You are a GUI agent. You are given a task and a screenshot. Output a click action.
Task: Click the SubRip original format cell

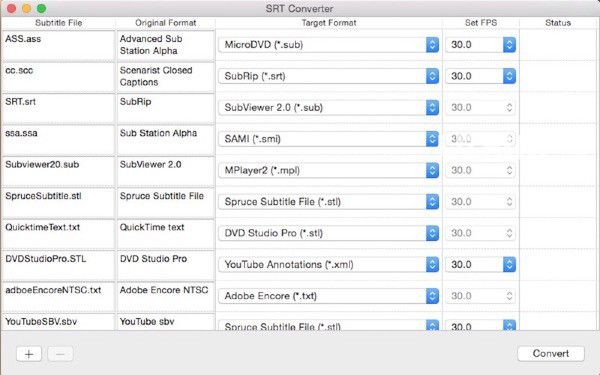click(165, 108)
